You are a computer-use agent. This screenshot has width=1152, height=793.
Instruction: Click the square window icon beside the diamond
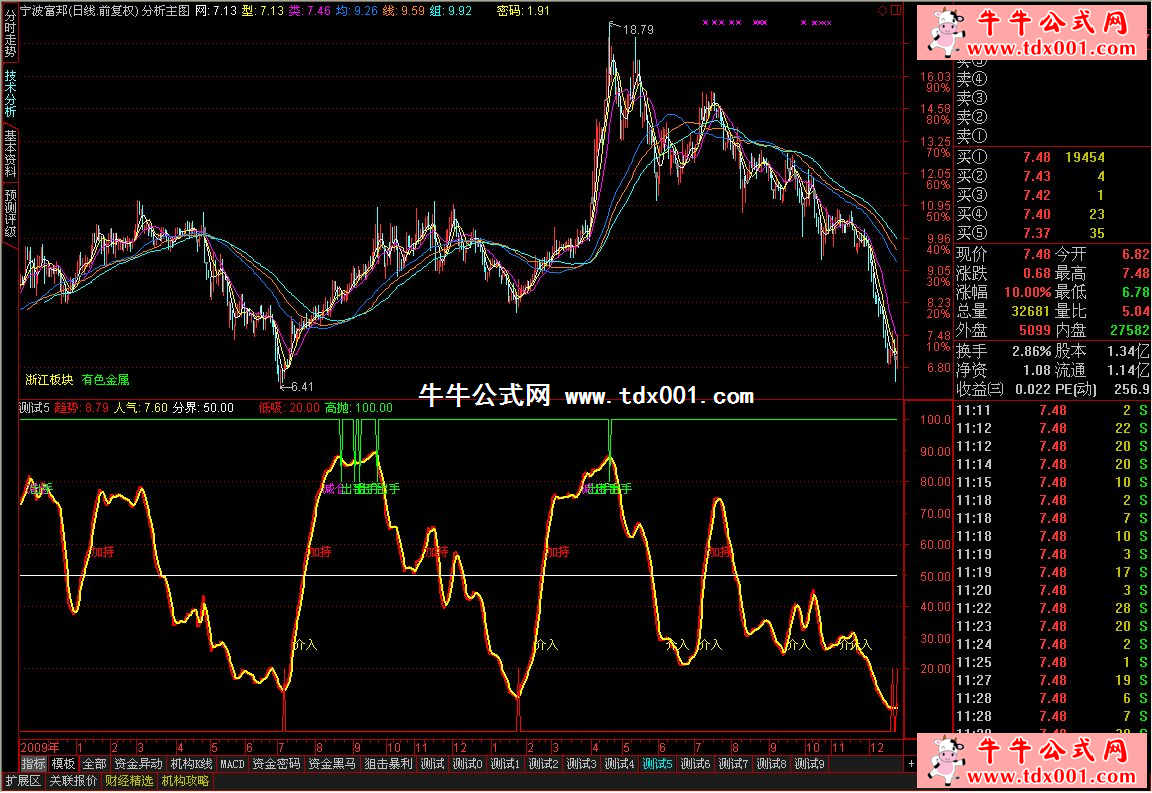pos(895,10)
